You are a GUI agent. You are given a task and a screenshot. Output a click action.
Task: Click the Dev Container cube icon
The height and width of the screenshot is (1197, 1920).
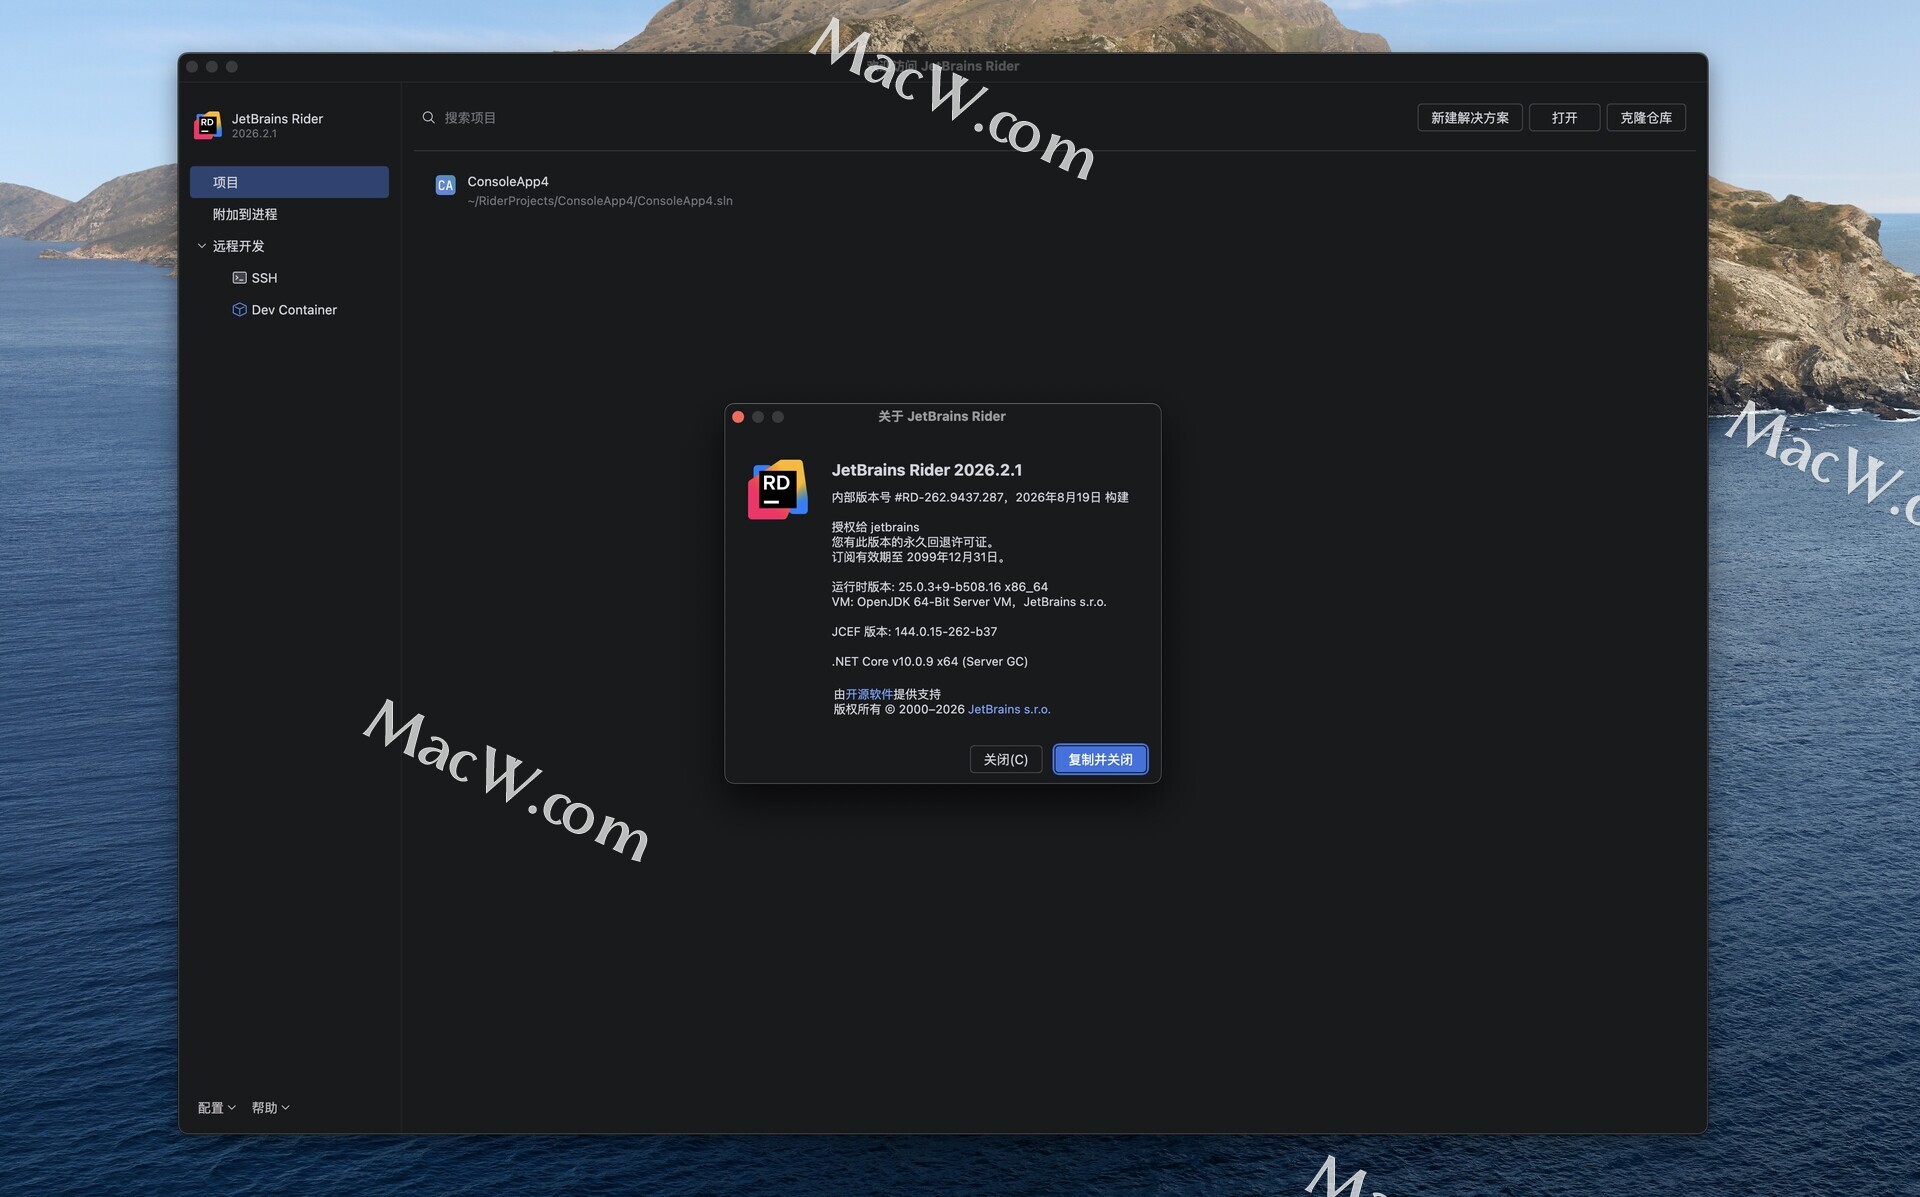tap(239, 310)
